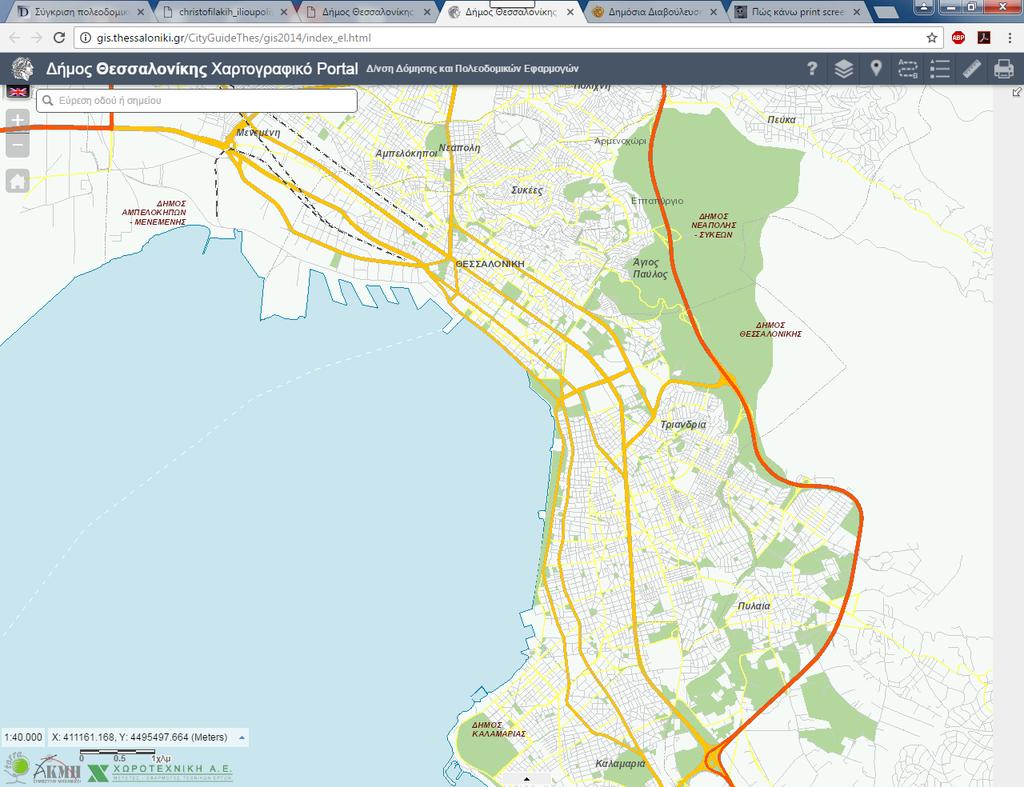Zoom out on the map with minus button

tap(18, 145)
